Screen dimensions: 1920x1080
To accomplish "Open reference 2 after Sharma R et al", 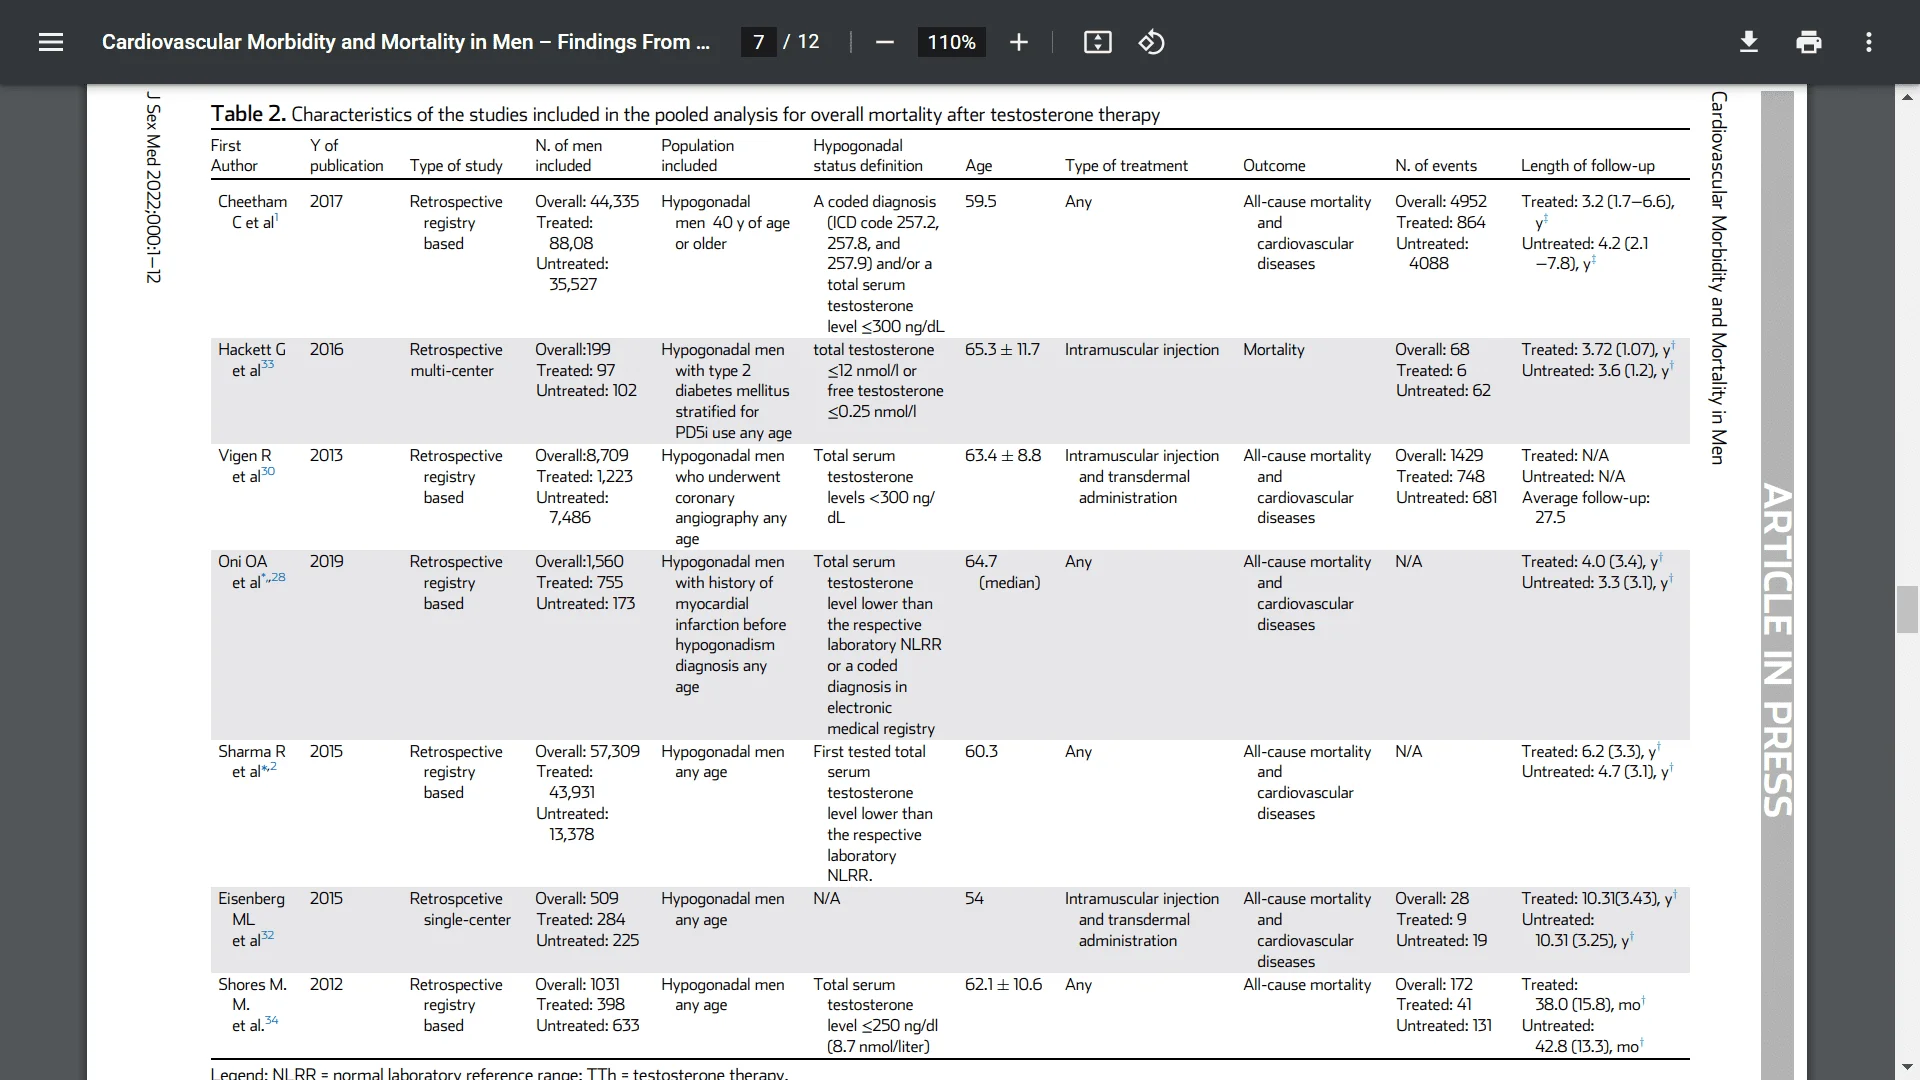I will click(x=272, y=767).
